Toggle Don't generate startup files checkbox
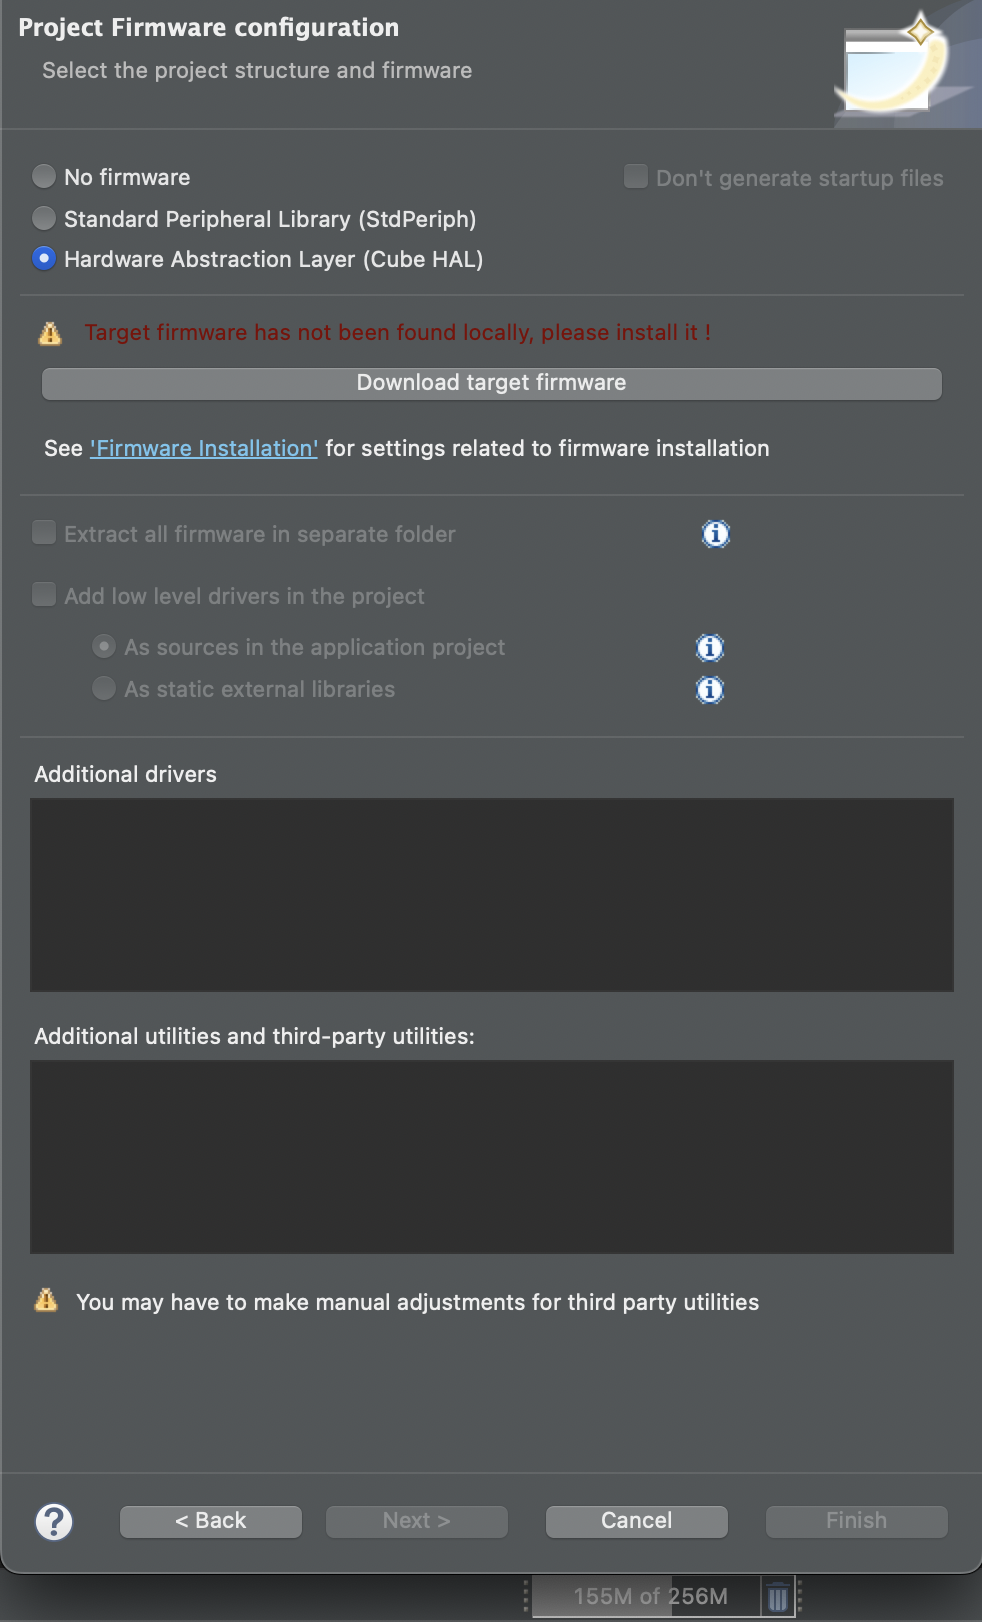The width and height of the screenshot is (982, 1622). (636, 177)
